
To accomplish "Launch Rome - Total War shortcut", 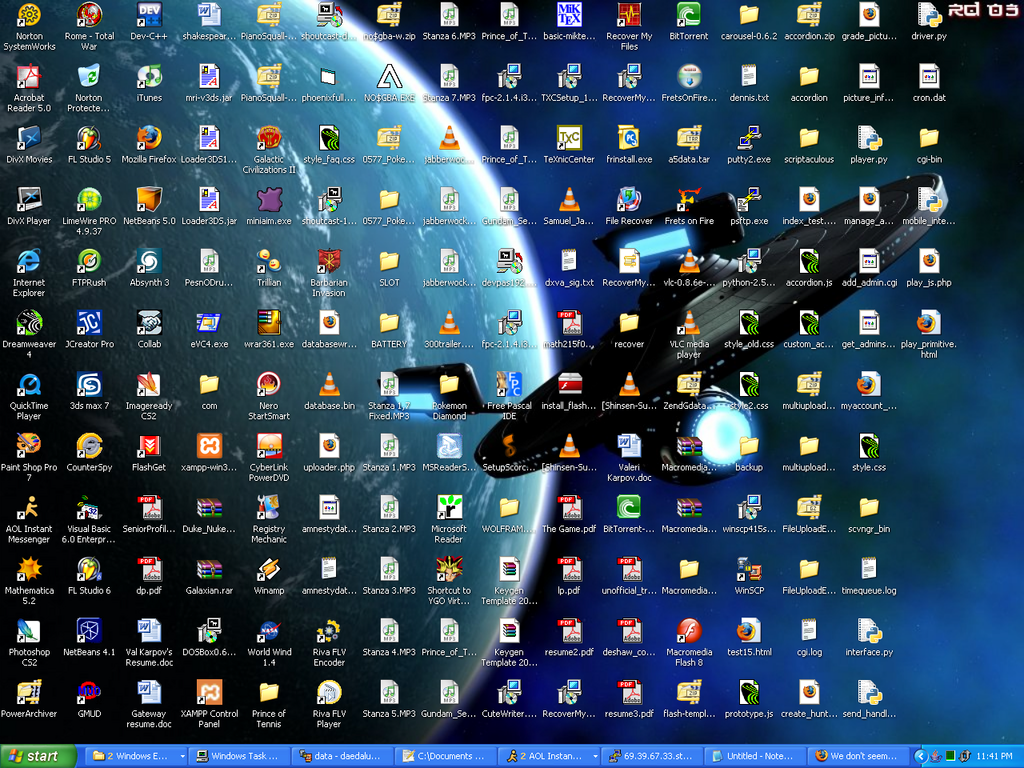I will pos(89,26).
